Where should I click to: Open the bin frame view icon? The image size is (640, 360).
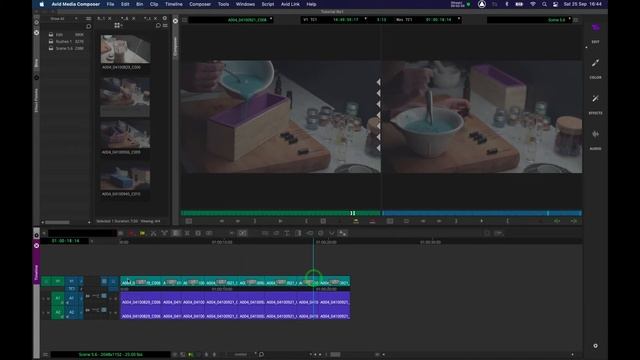point(118,25)
